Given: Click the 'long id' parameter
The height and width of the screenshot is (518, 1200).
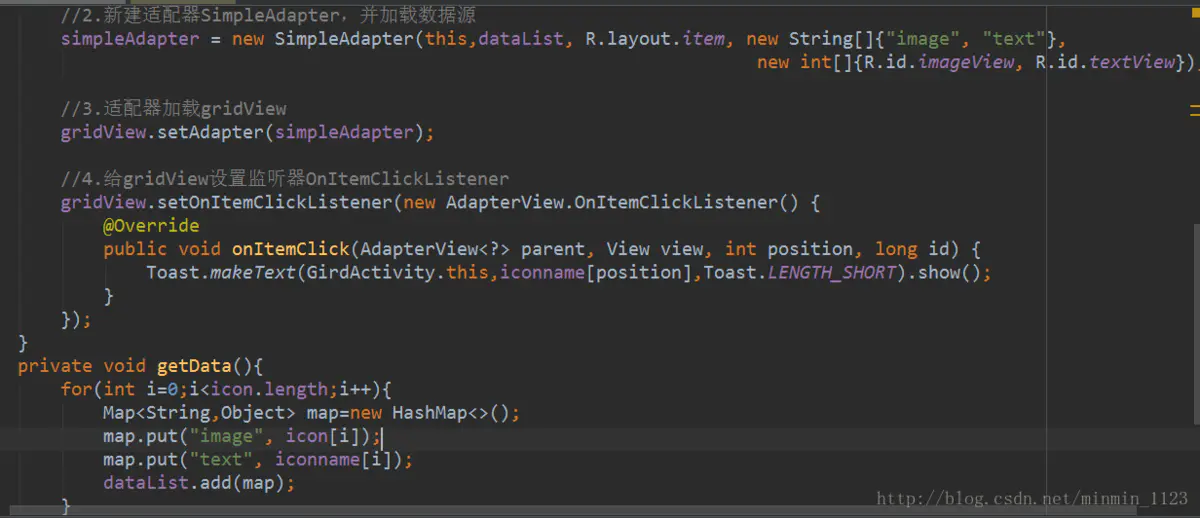Looking at the screenshot, I should 911,249.
